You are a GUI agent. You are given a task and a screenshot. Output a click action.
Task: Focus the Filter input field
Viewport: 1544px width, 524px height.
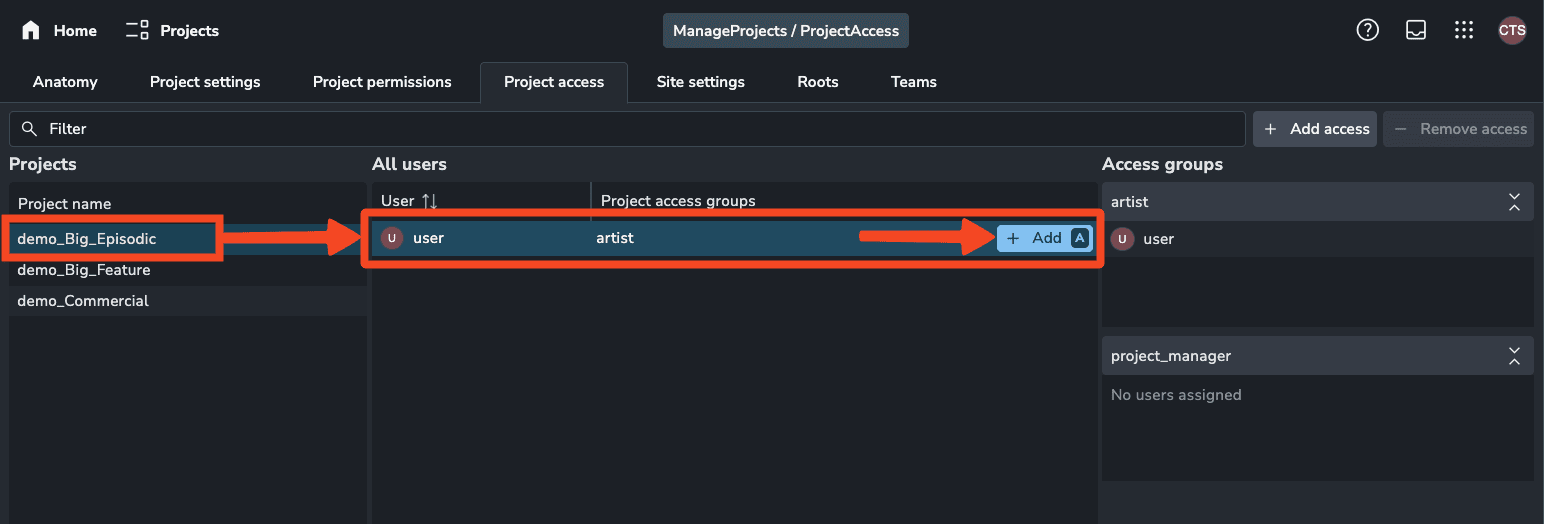coord(627,129)
